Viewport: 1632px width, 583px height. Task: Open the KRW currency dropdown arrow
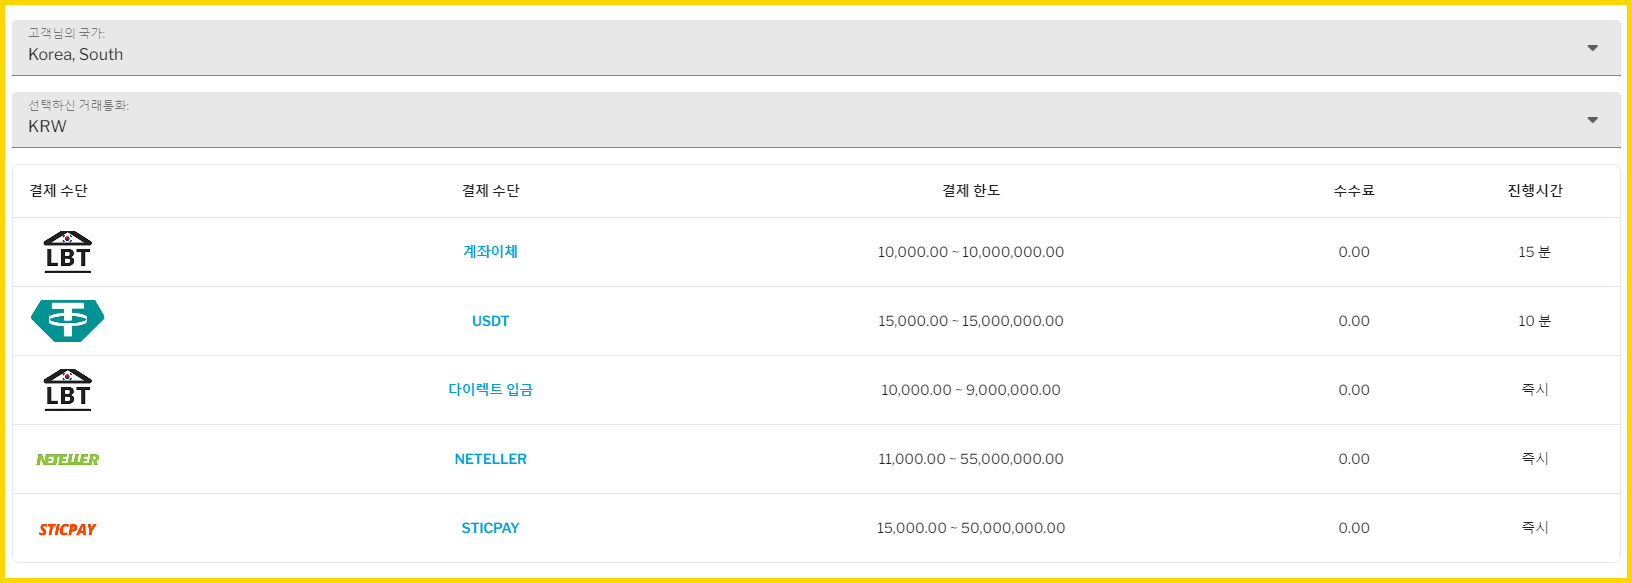[x=1593, y=120]
